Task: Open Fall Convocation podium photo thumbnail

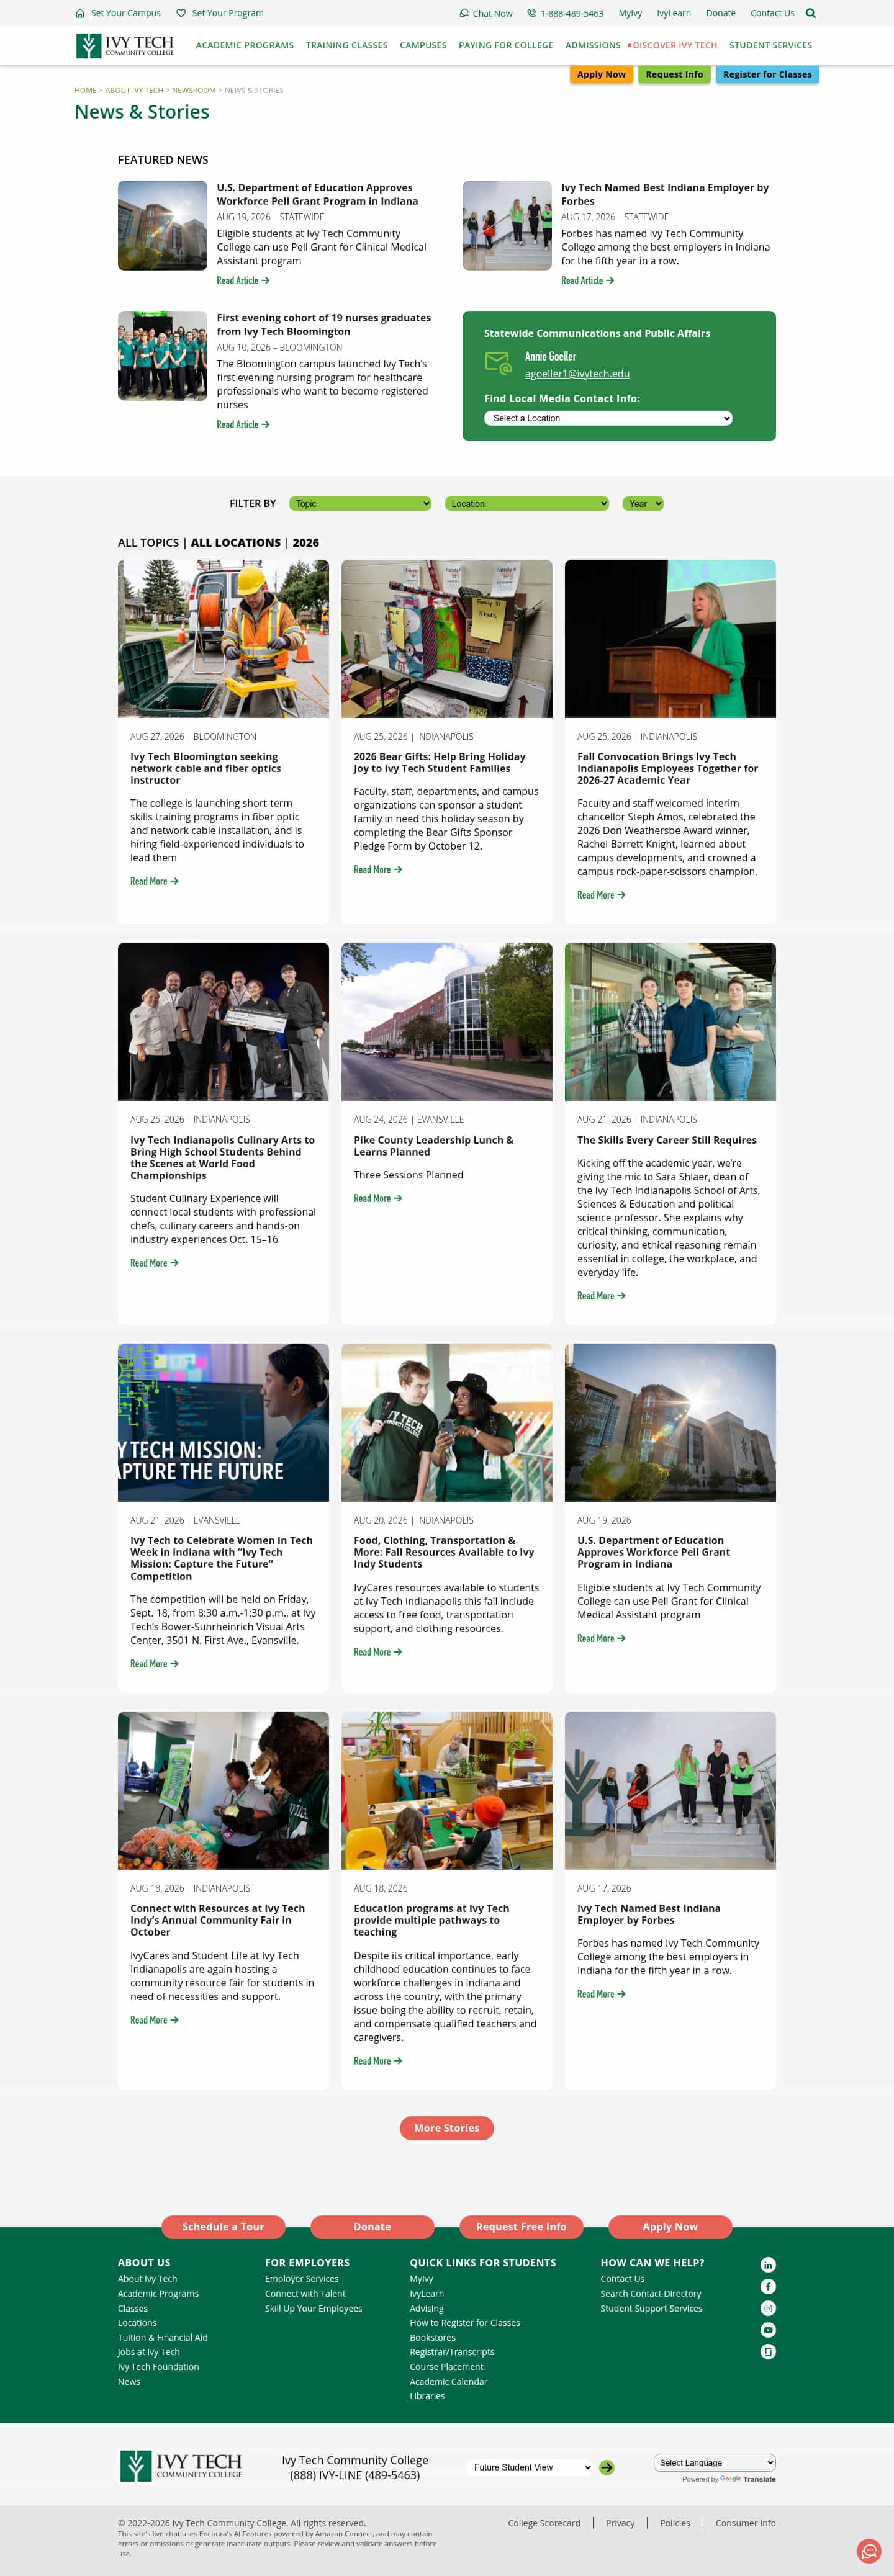Action: pos(670,639)
